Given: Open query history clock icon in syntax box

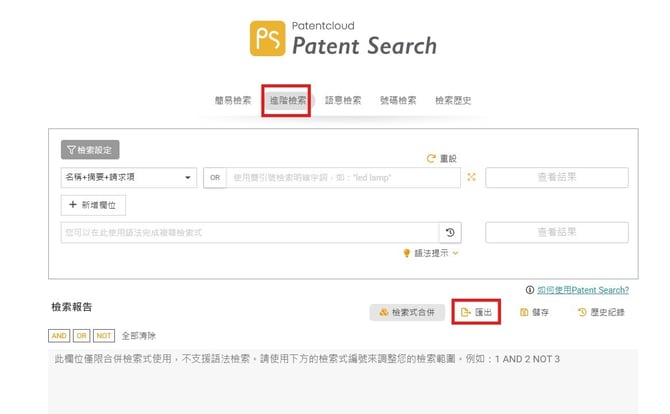Looking at the screenshot, I should pyautogui.click(x=450, y=232).
